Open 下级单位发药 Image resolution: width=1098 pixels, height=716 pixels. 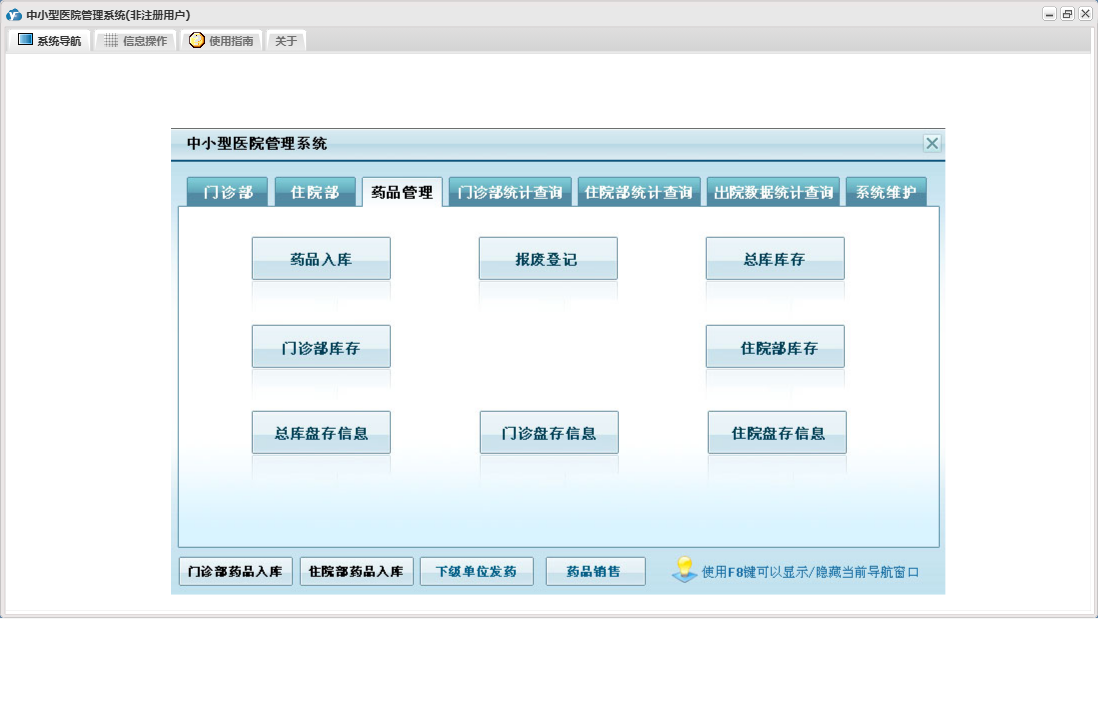pos(476,571)
